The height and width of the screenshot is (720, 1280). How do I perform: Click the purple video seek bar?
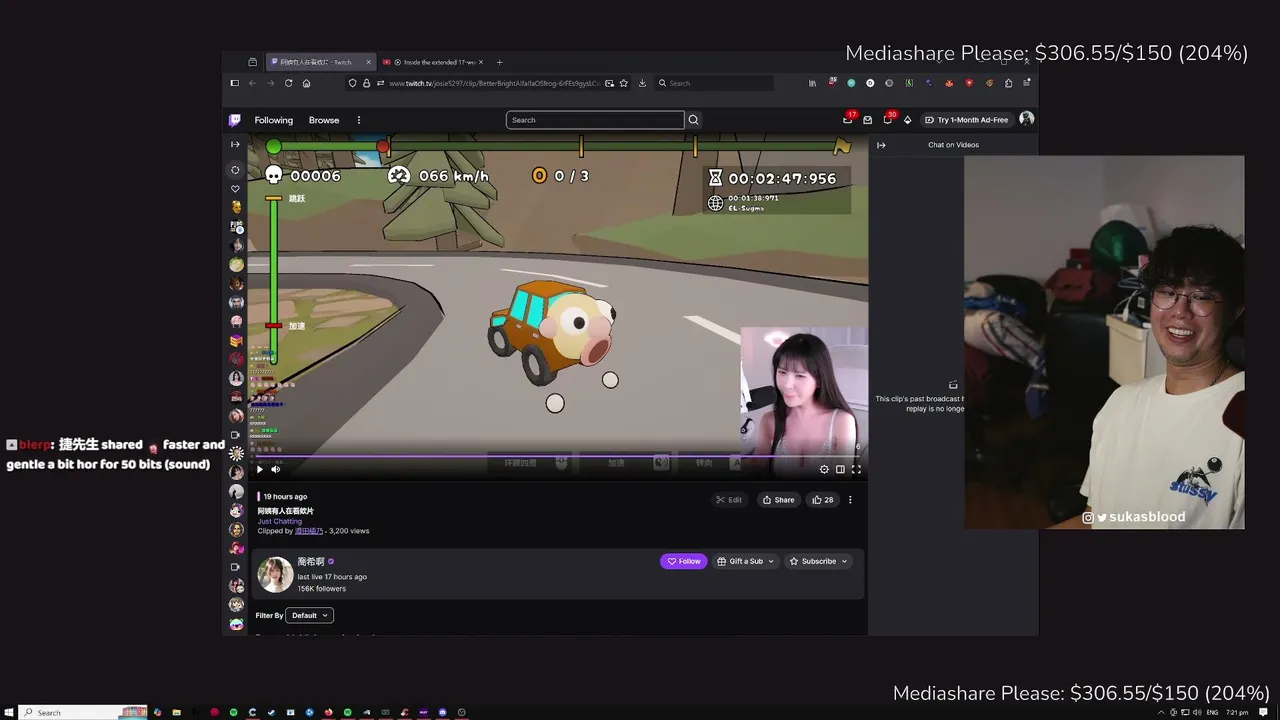pos(558,456)
